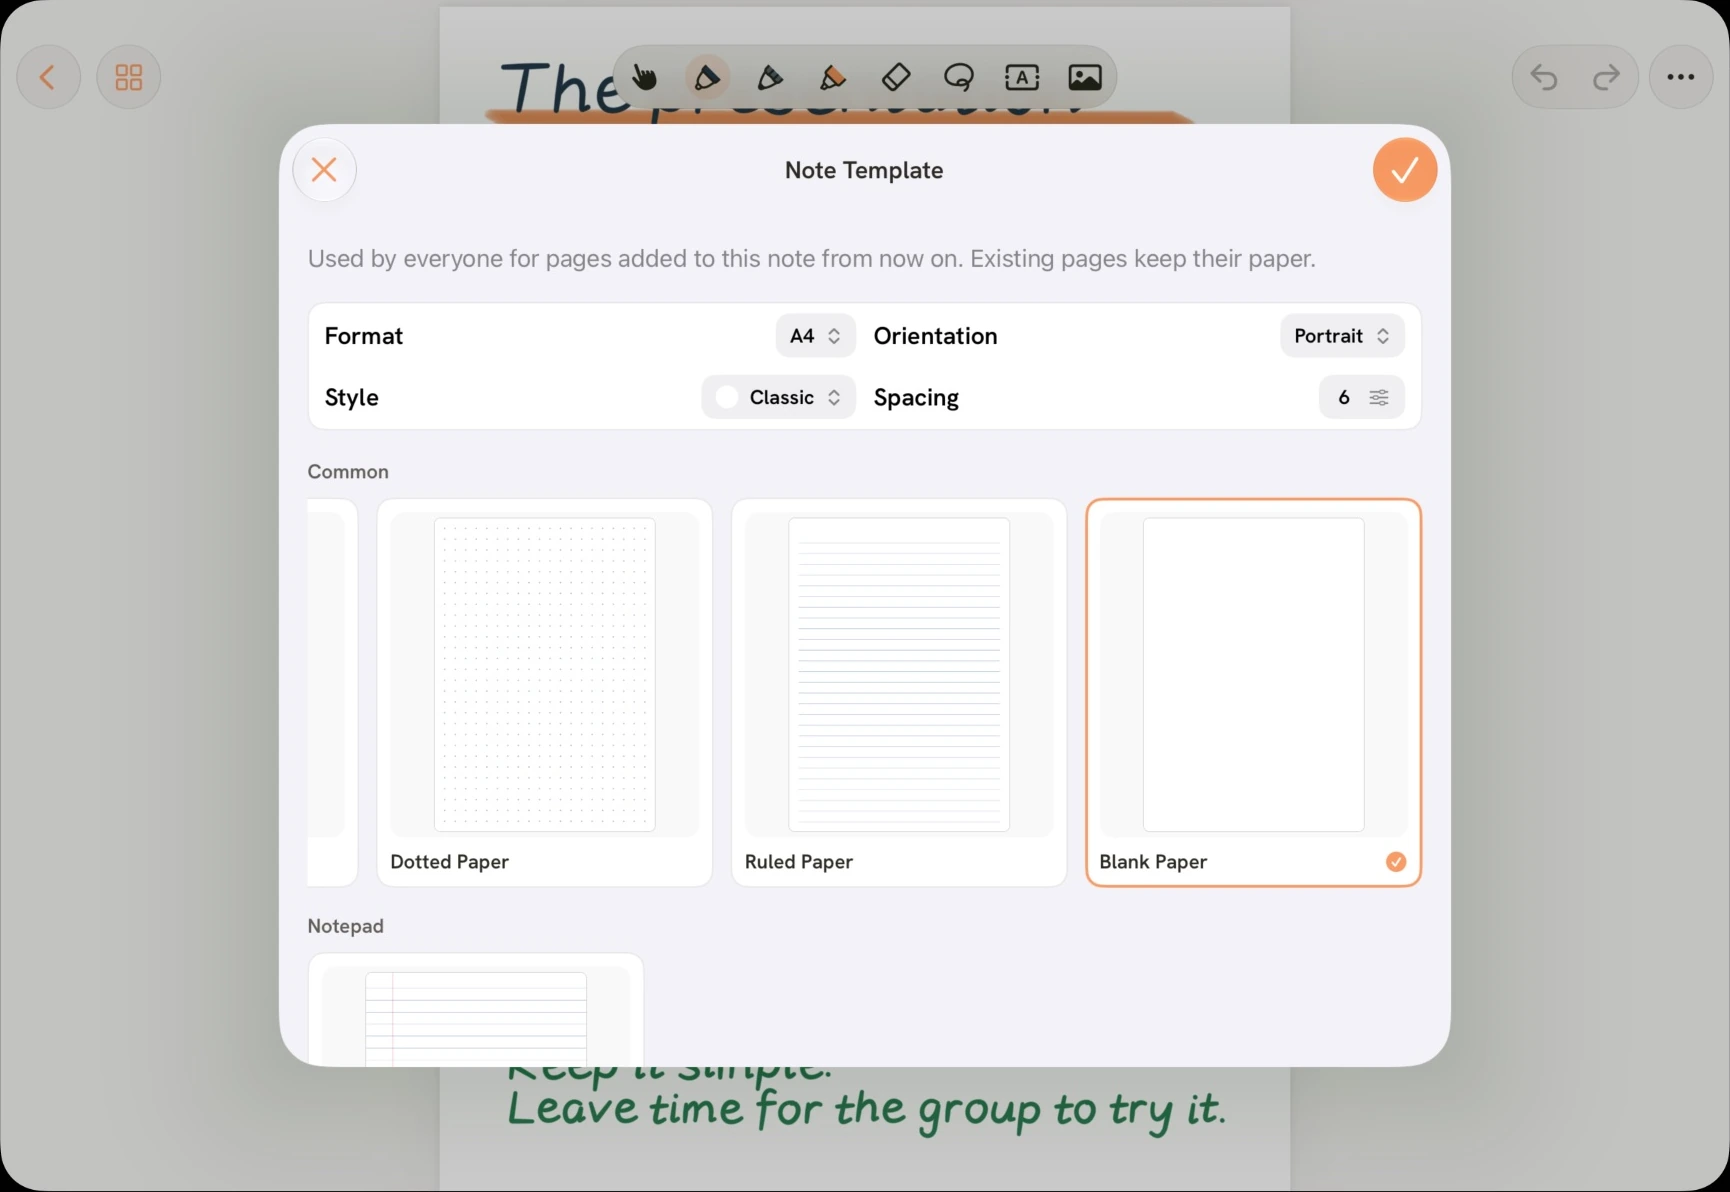This screenshot has height=1192, width=1730.
Task: Close the Note Template dialog
Action: 324,170
